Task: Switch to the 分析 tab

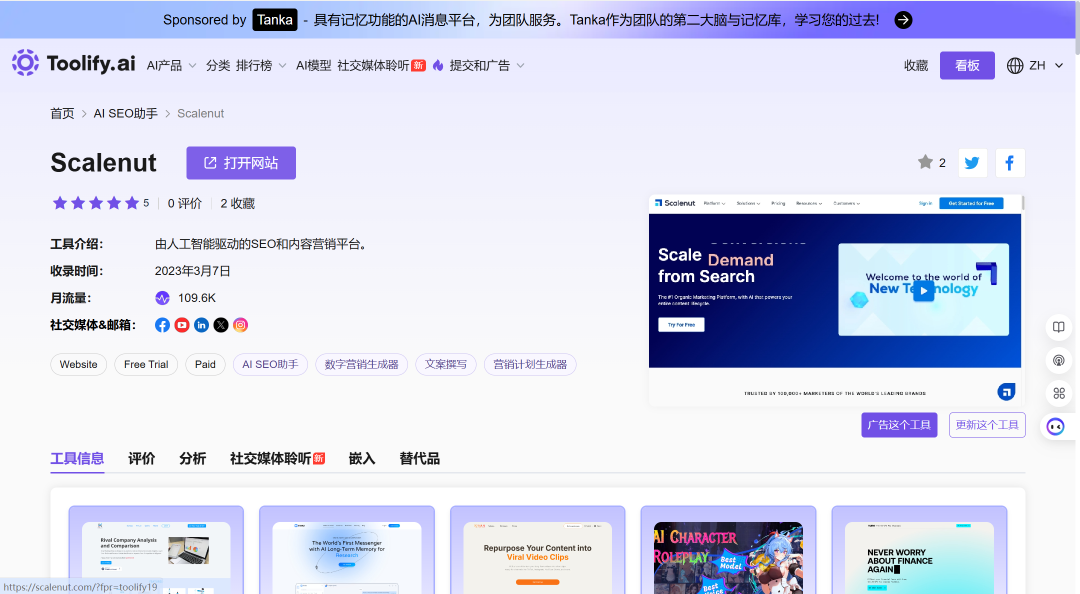Action: click(x=192, y=459)
